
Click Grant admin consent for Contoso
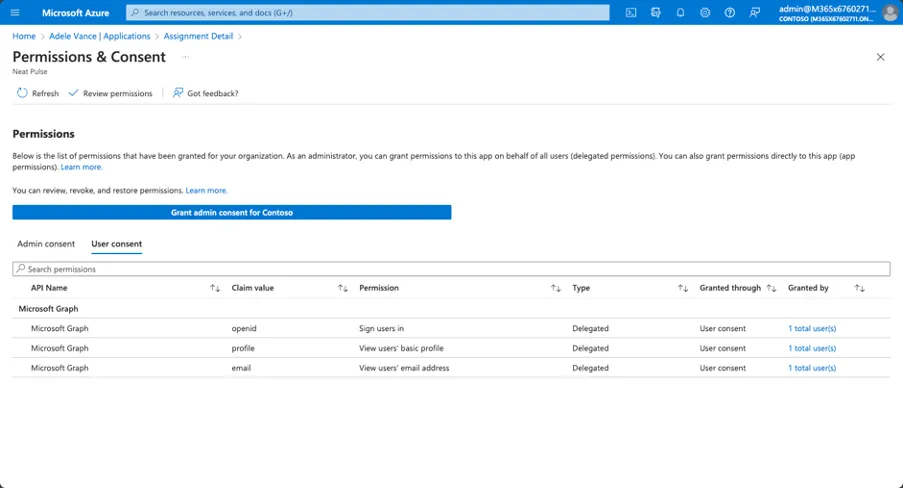point(231,212)
